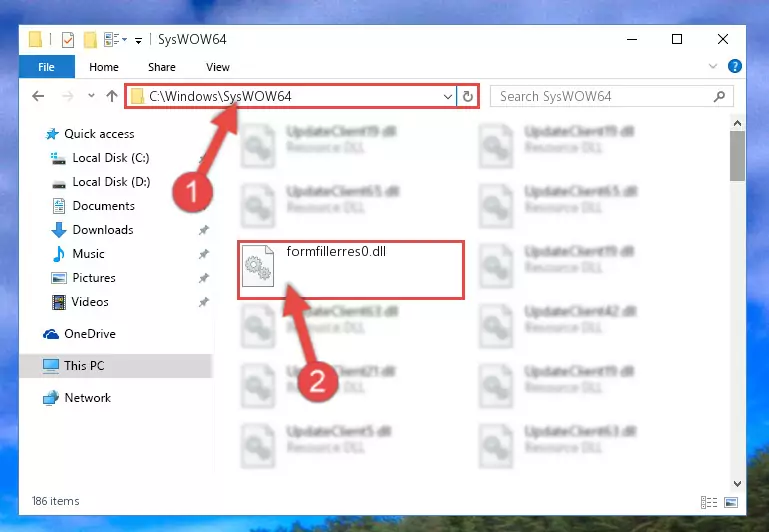
Task: Click the scroll down arrow of file list
Action: (x=737, y=483)
